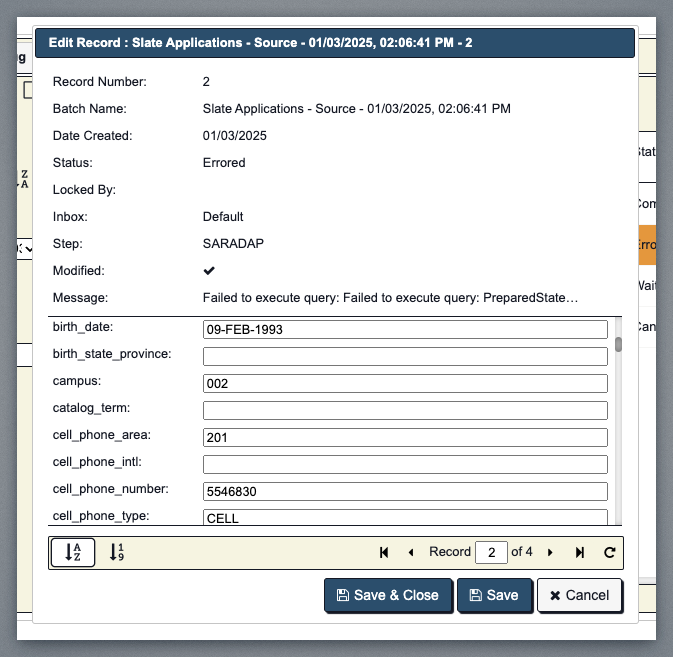Click into the catalog_term input
Image resolution: width=673 pixels, height=657 pixels.
click(x=405, y=410)
